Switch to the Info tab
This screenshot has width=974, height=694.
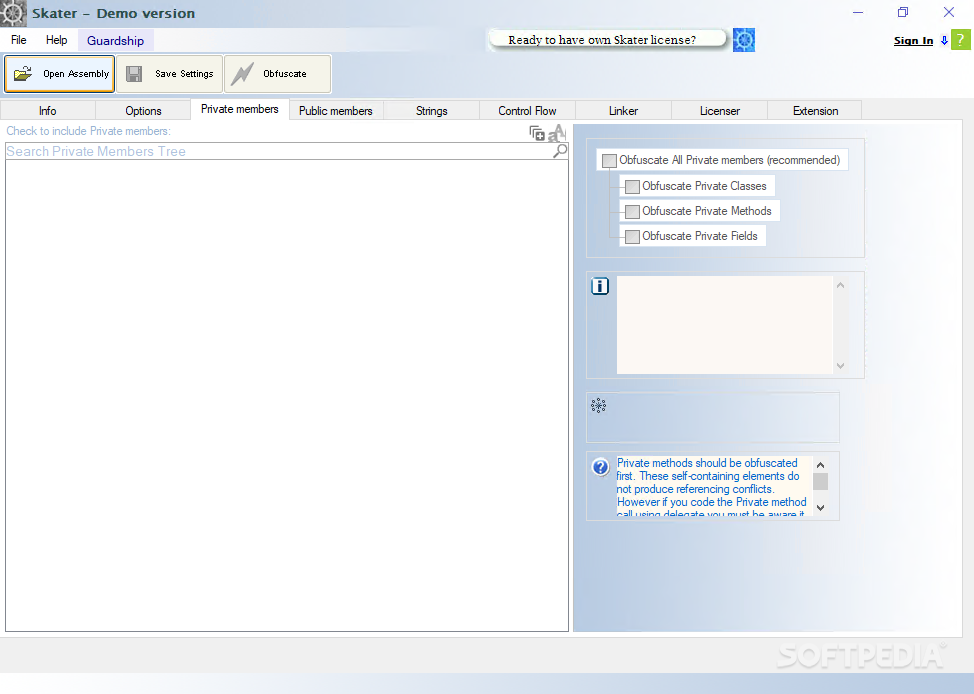tap(48, 111)
